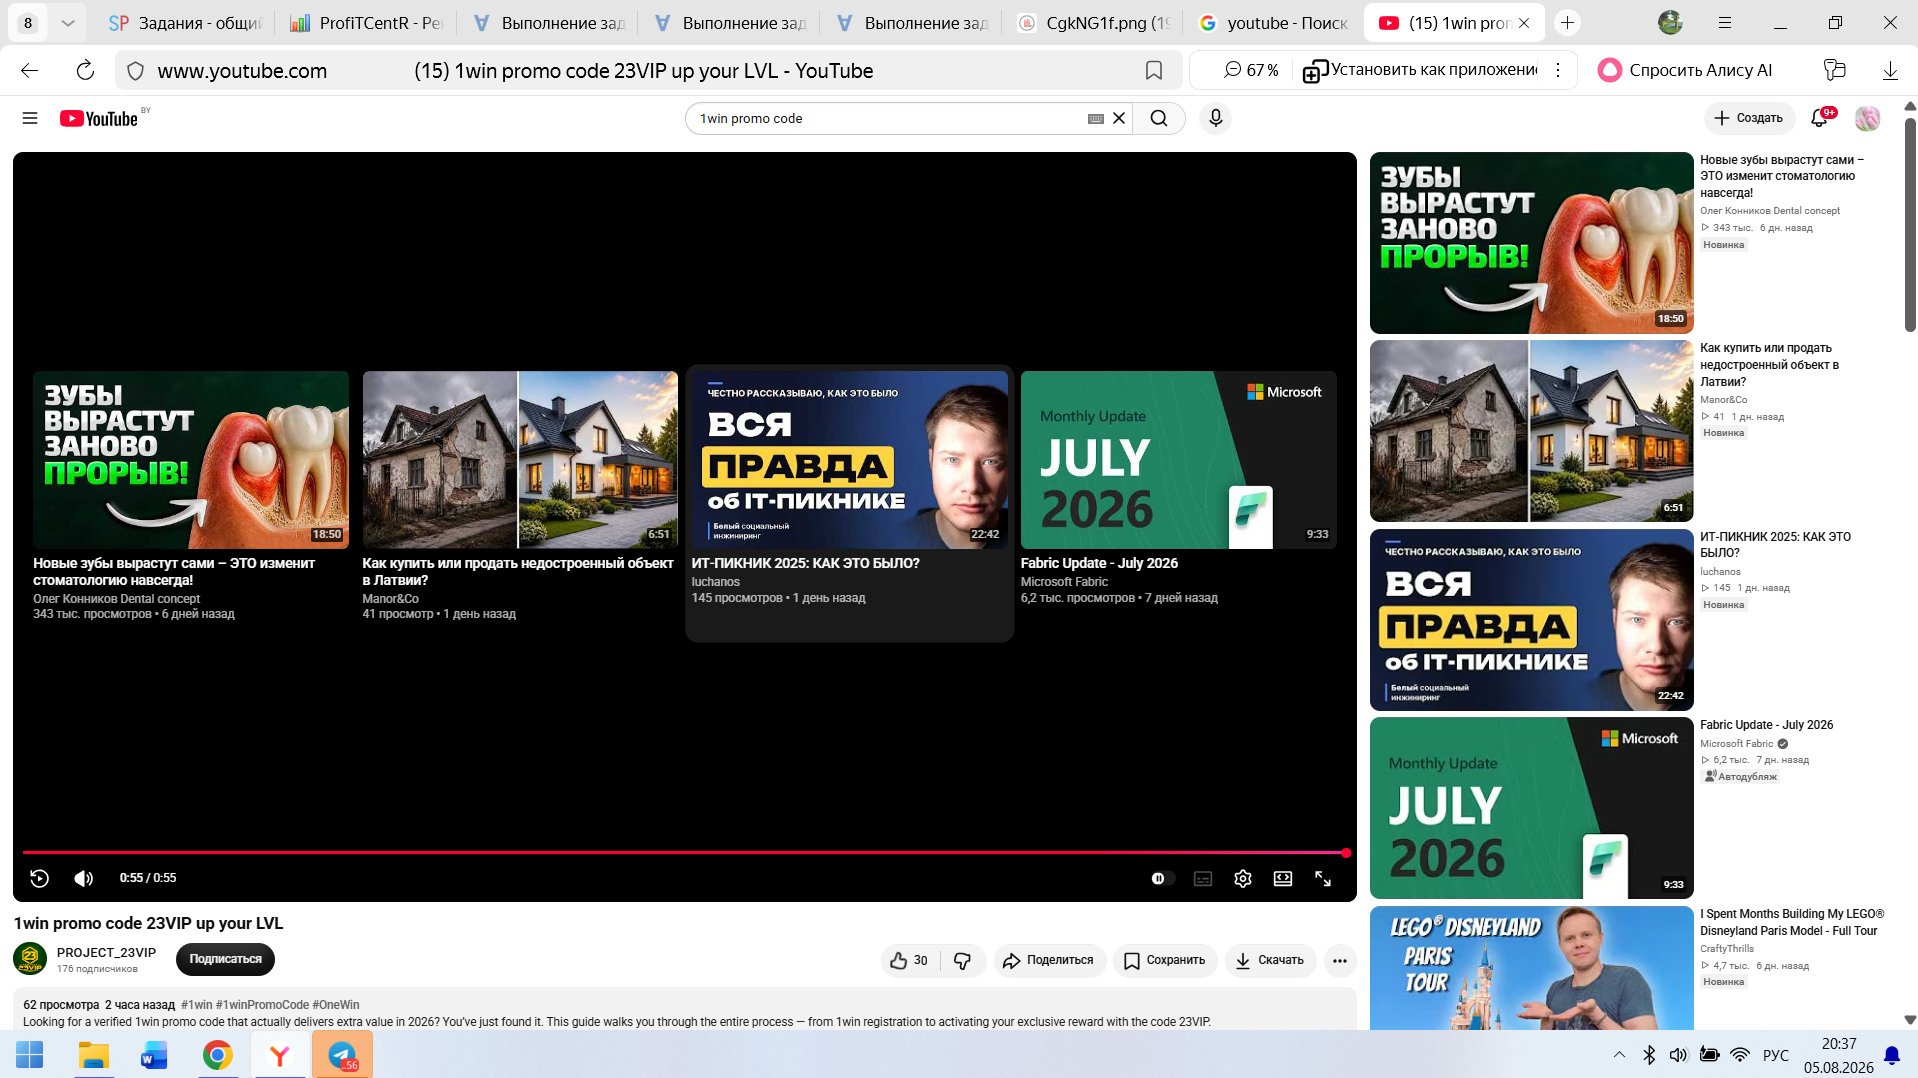This screenshot has width=1918, height=1078.
Task: Go to YouTube home via logo
Action: pyautogui.click(x=99, y=118)
